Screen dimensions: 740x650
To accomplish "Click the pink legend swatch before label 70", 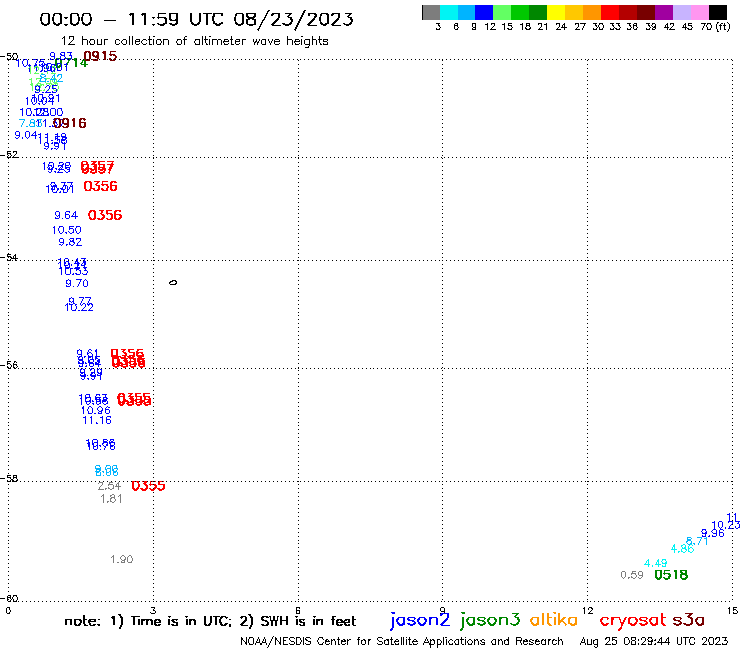I will click(x=699, y=12).
